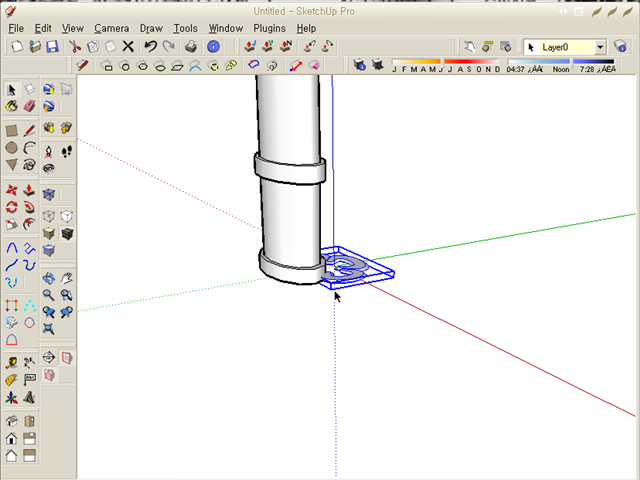Click the New file icon
This screenshot has height=480, width=640.
[17, 47]
